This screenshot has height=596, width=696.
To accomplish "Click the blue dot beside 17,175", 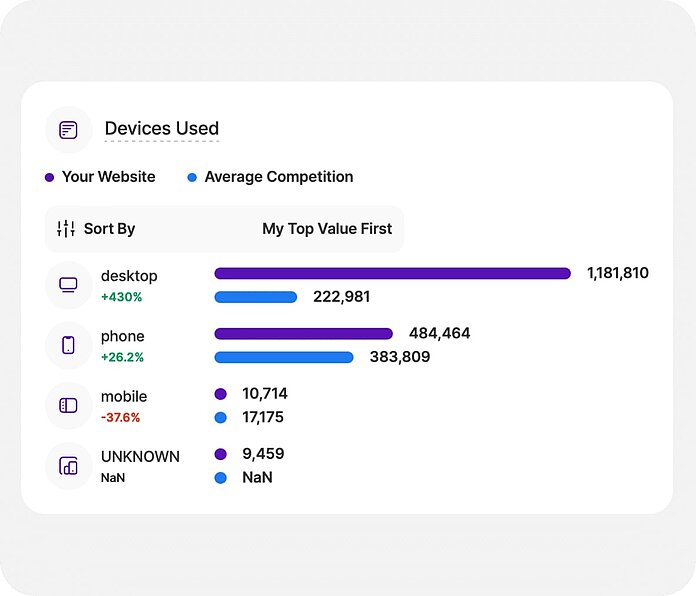I will pos(220,418).
